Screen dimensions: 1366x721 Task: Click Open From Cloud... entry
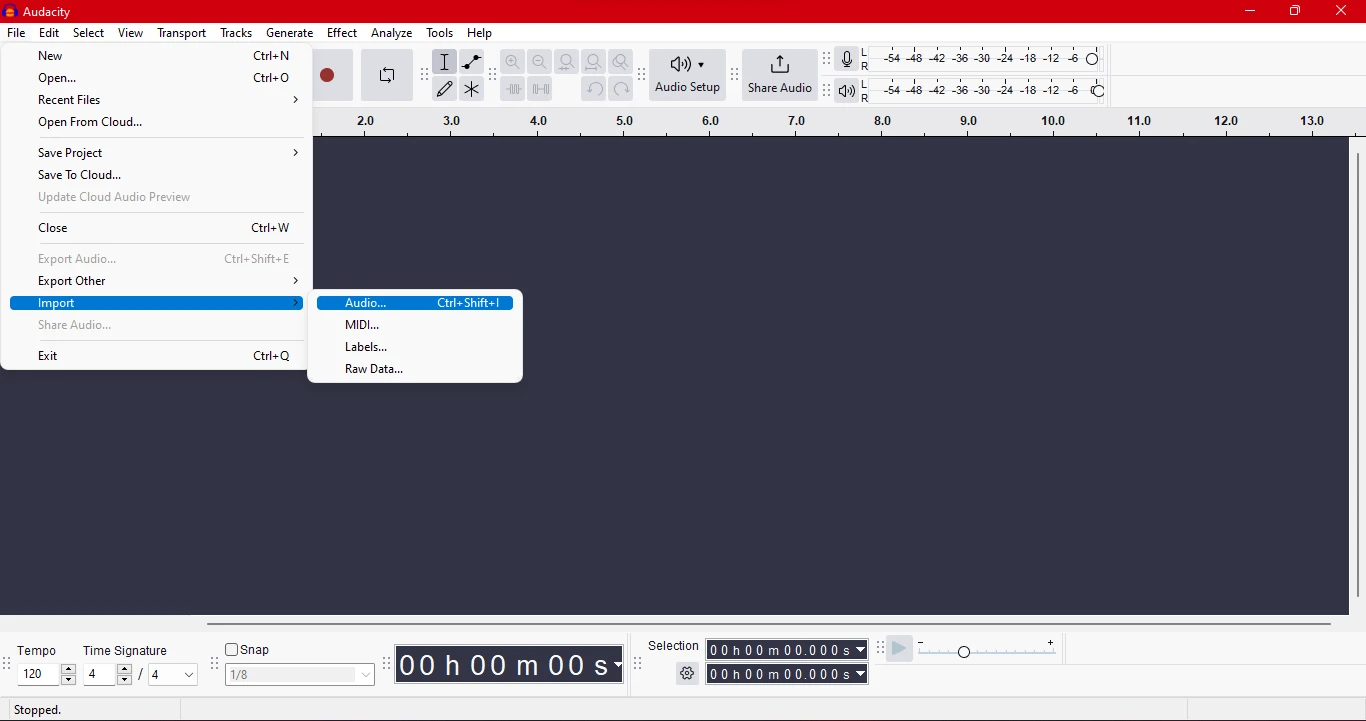click(x=156, y=122)
